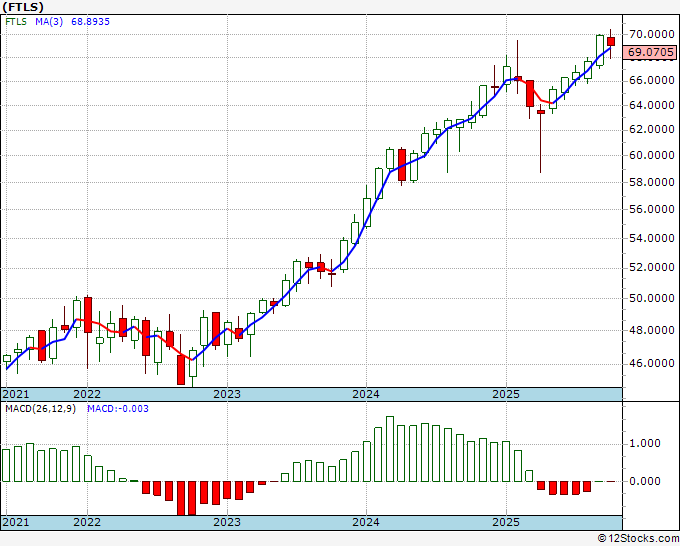
Task: Click the 58.0000 price axis label
Action: [651, 182]
